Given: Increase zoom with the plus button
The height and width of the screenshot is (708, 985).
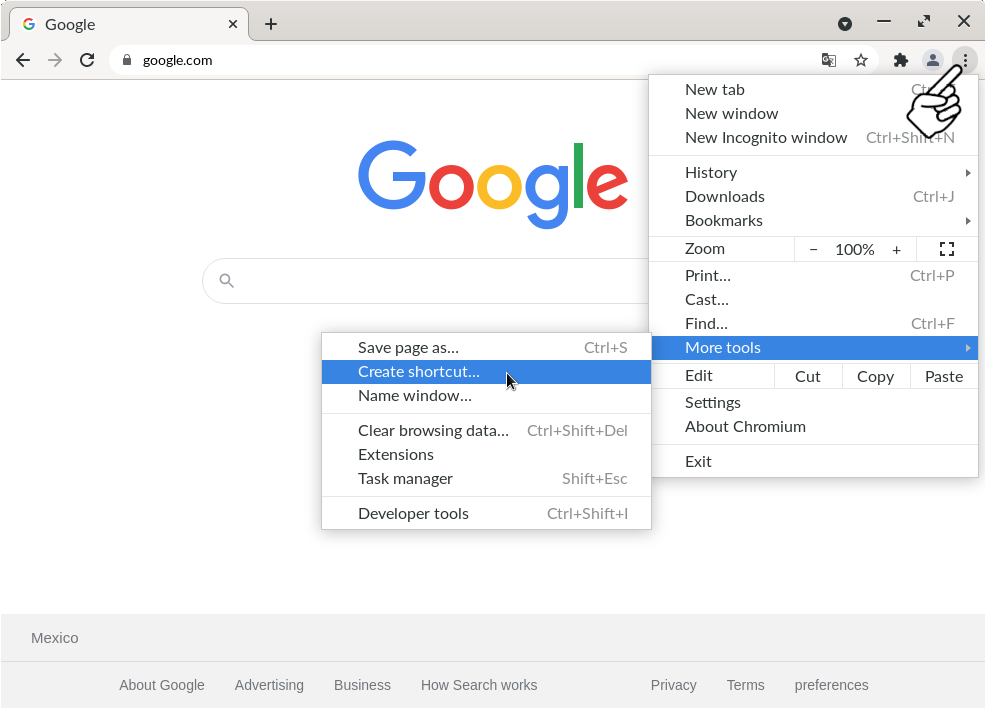Looking at the screenshot, I should pyautogui.click(x=896, y=249).
